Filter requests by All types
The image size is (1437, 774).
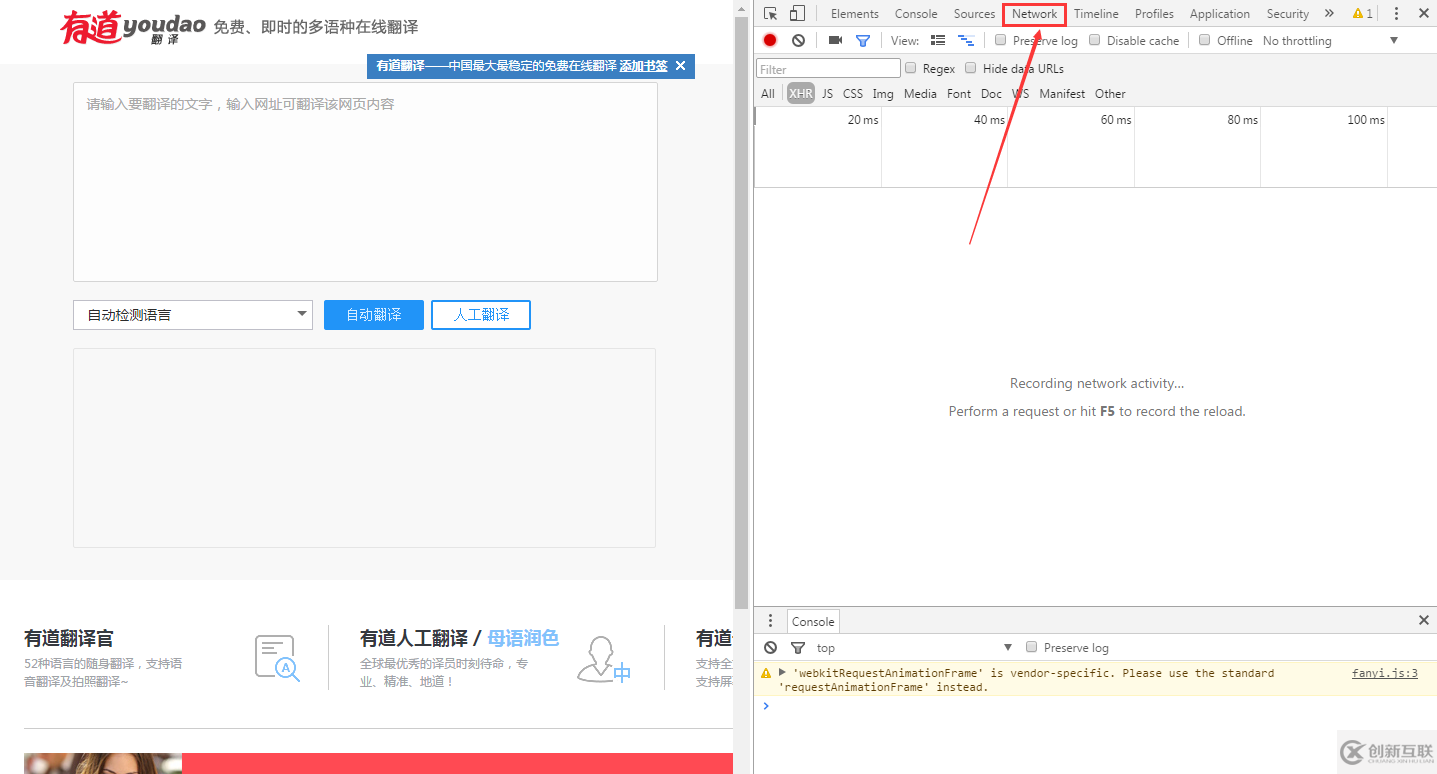click(x=768, y=94)
